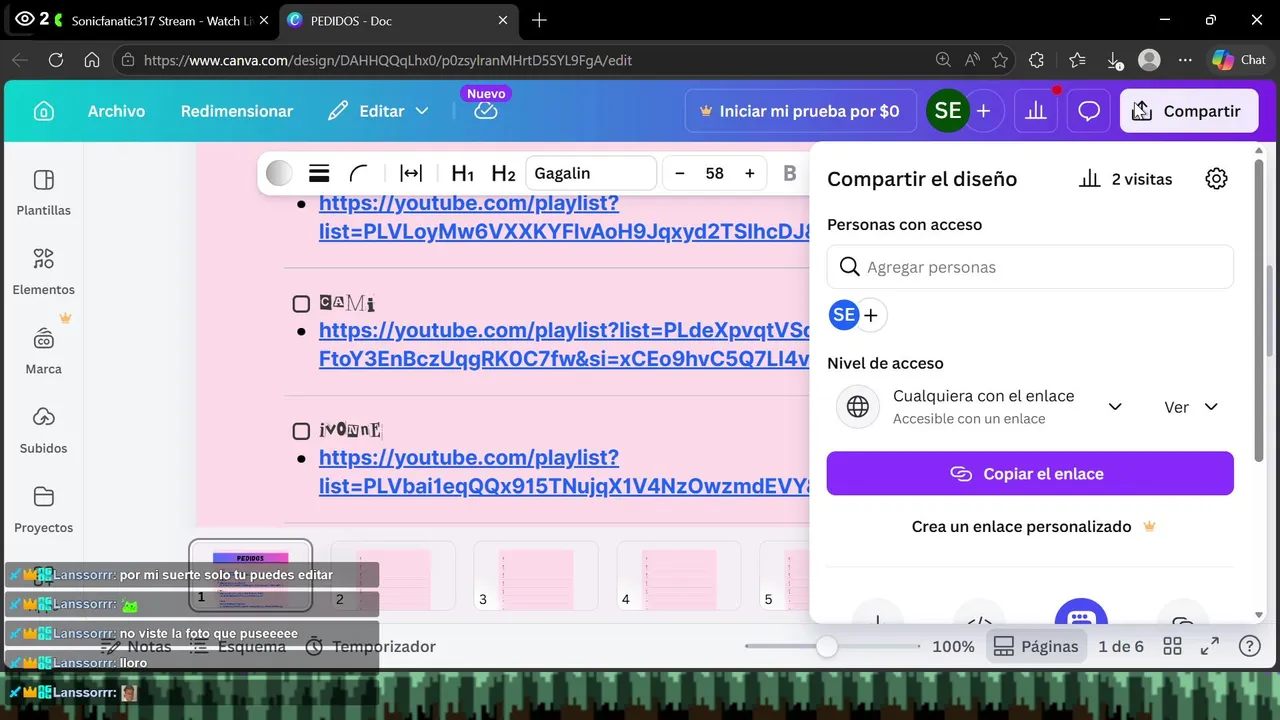Select page 1 thumbnail
The height and width of the screenshot is (720, 1280).
click(x=250, y=575)
